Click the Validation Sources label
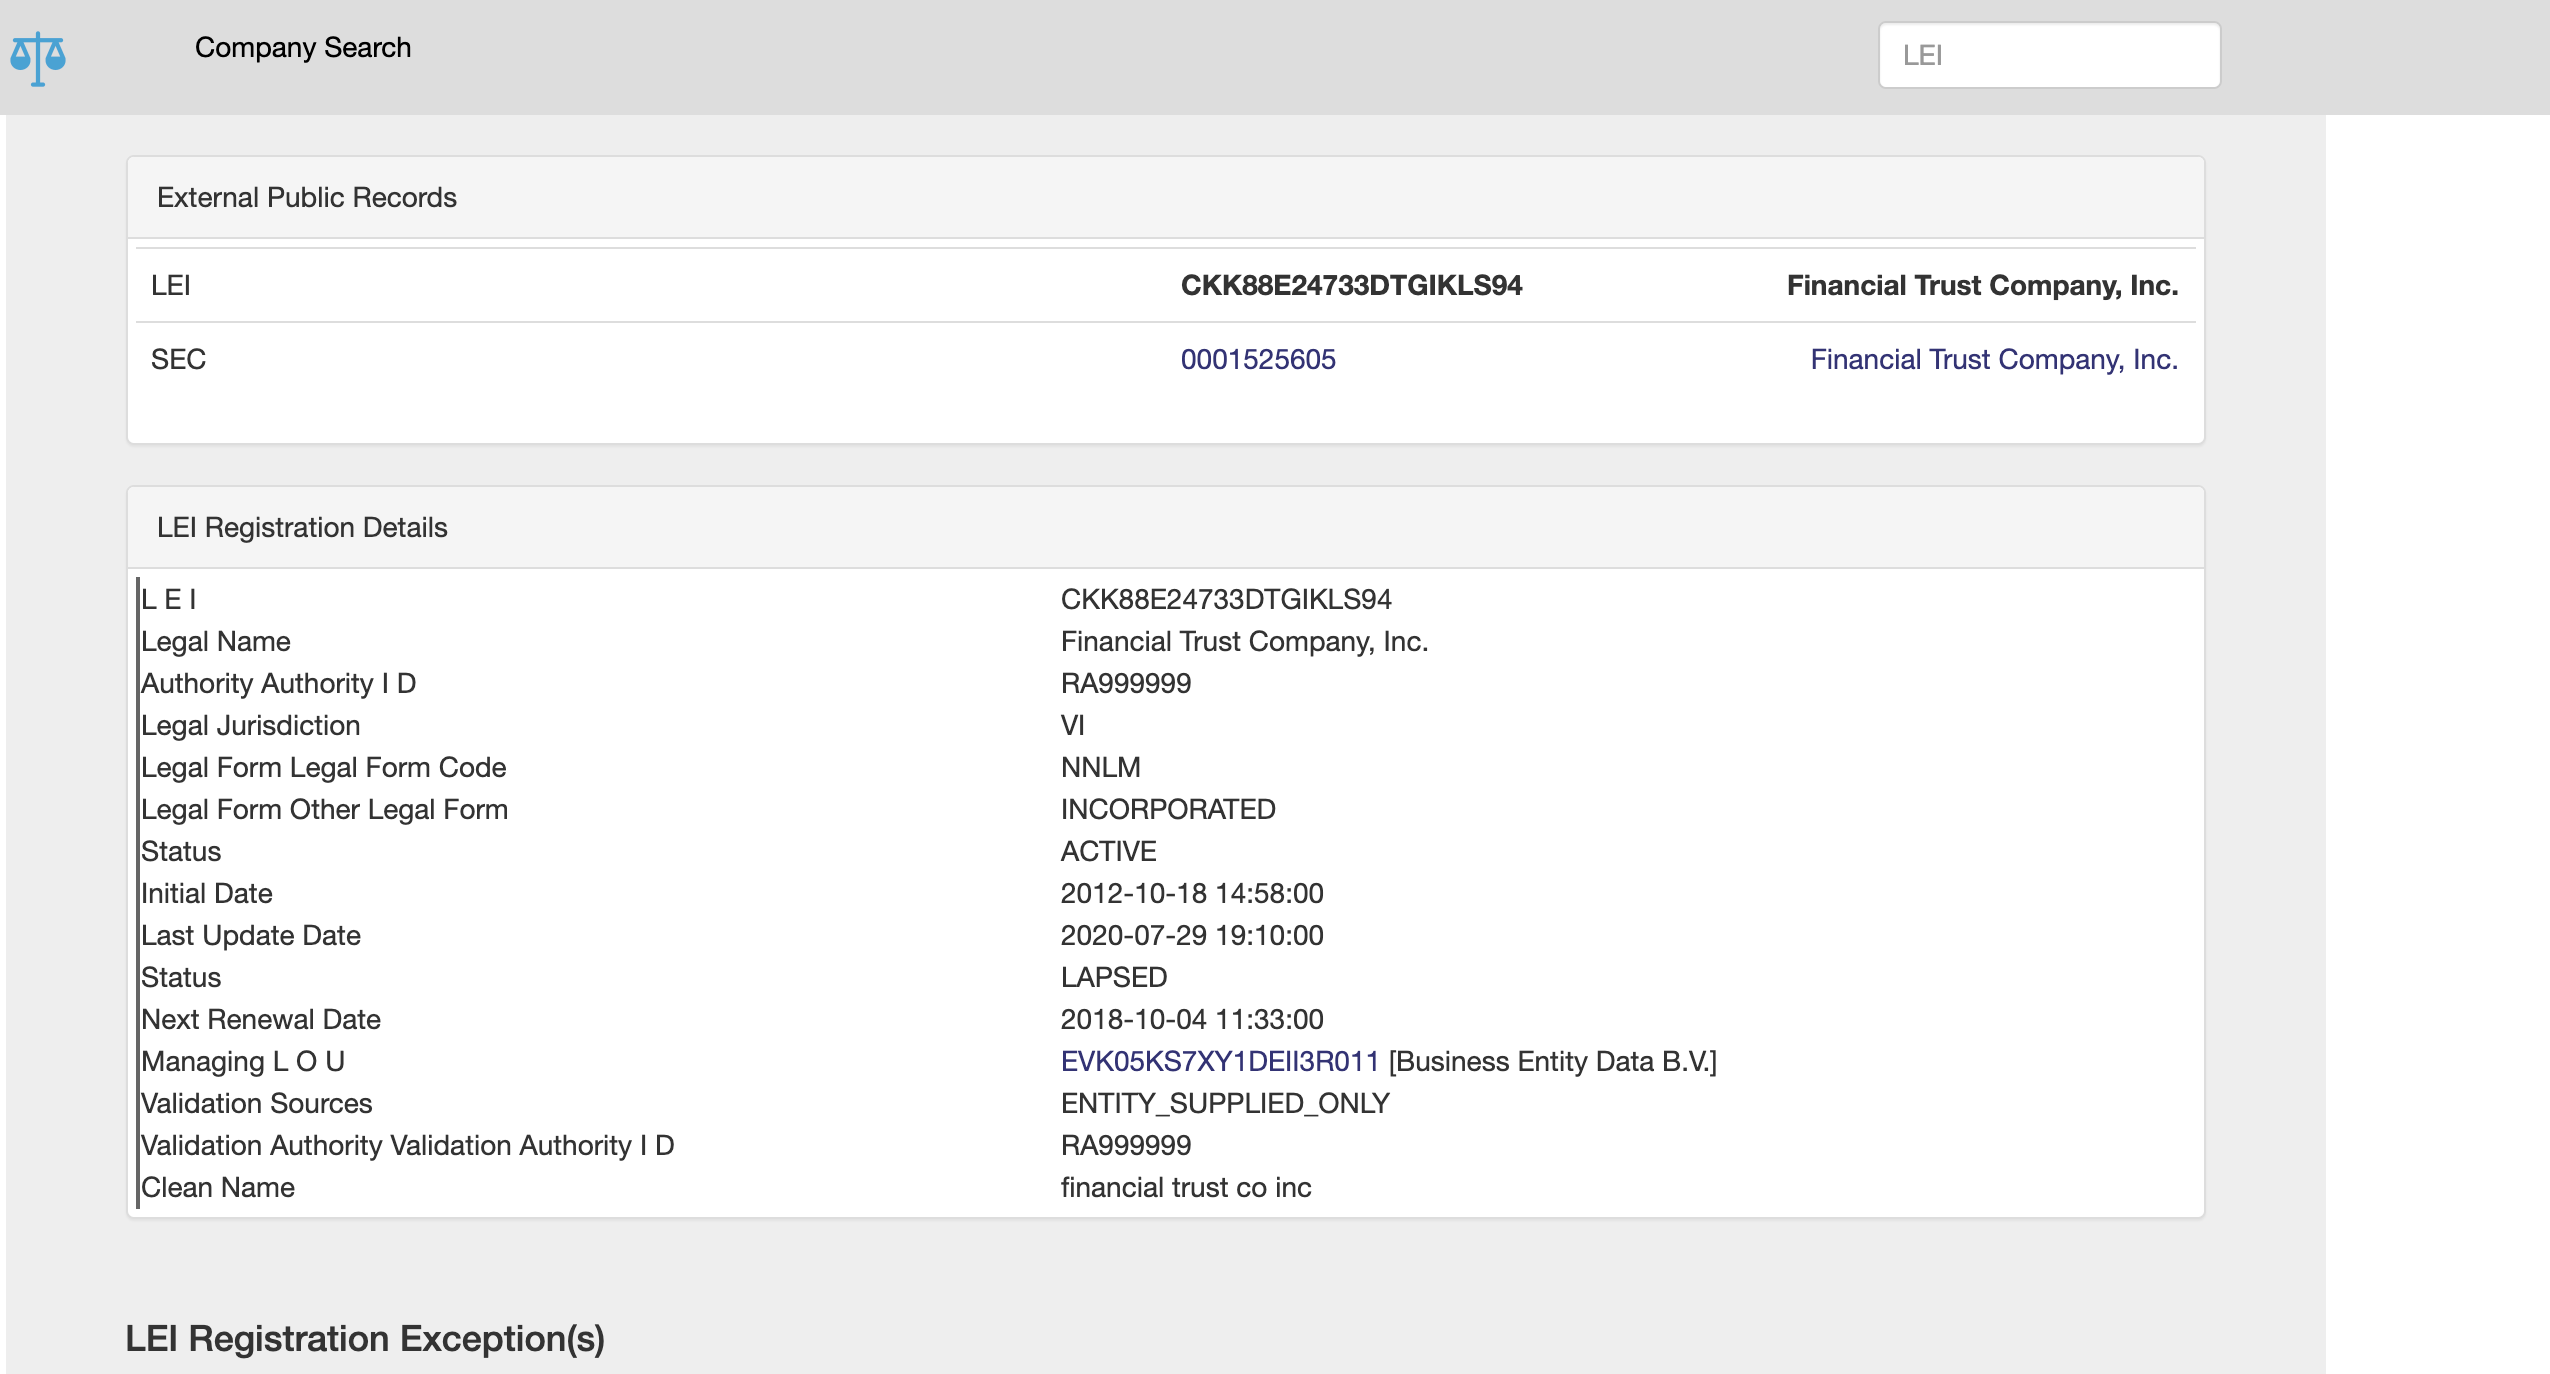The height and width of the screenshot is (1374, 2550). click(x=257, y=1103)
